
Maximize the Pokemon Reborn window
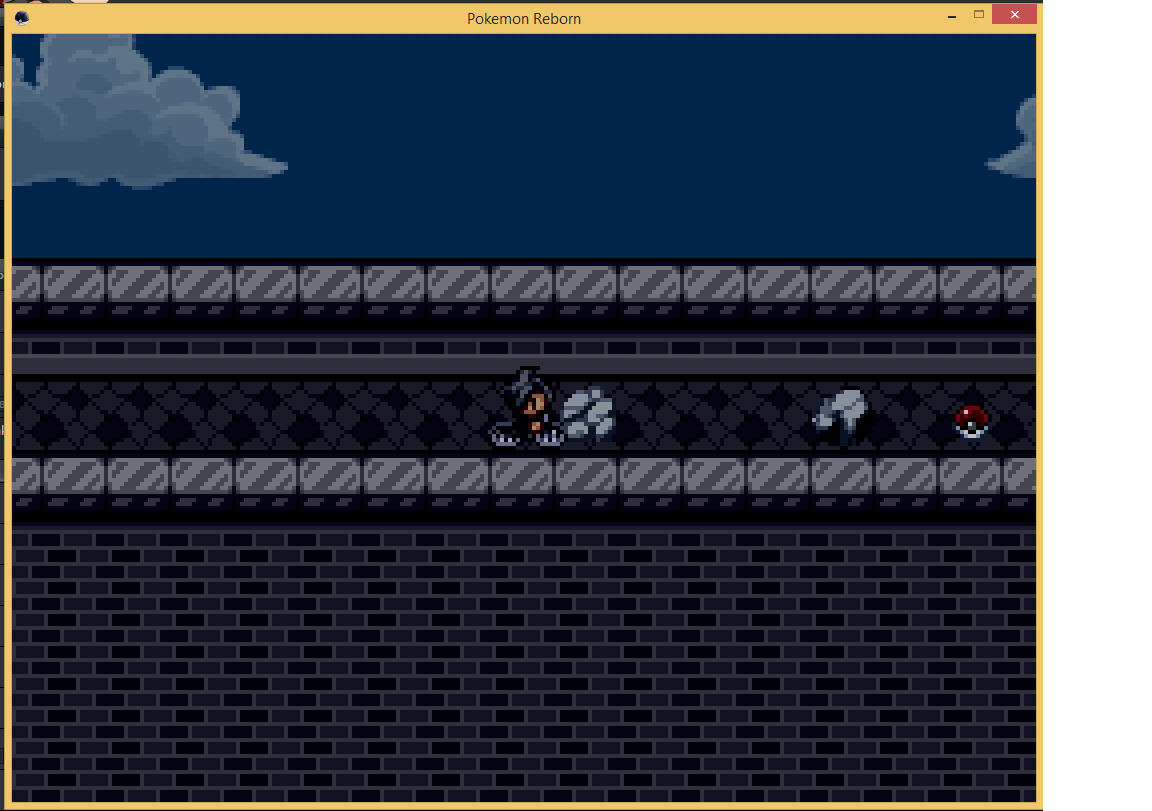pos(979,15)
